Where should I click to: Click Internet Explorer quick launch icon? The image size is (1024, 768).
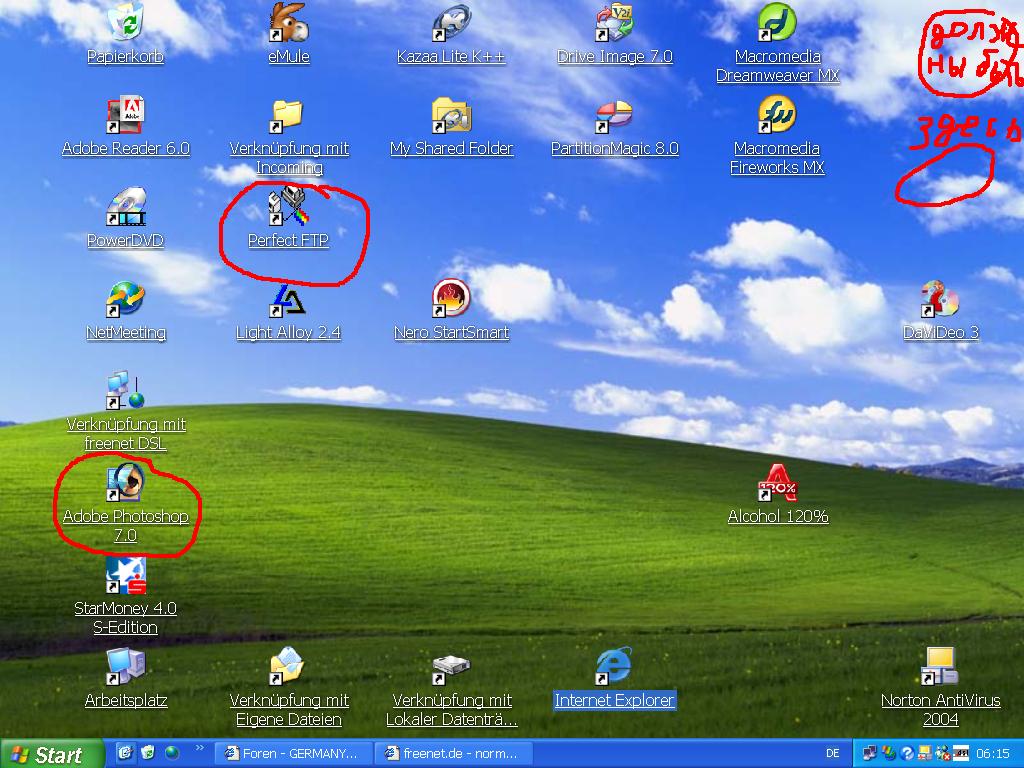pyautogui.click(x=125, y=753)
